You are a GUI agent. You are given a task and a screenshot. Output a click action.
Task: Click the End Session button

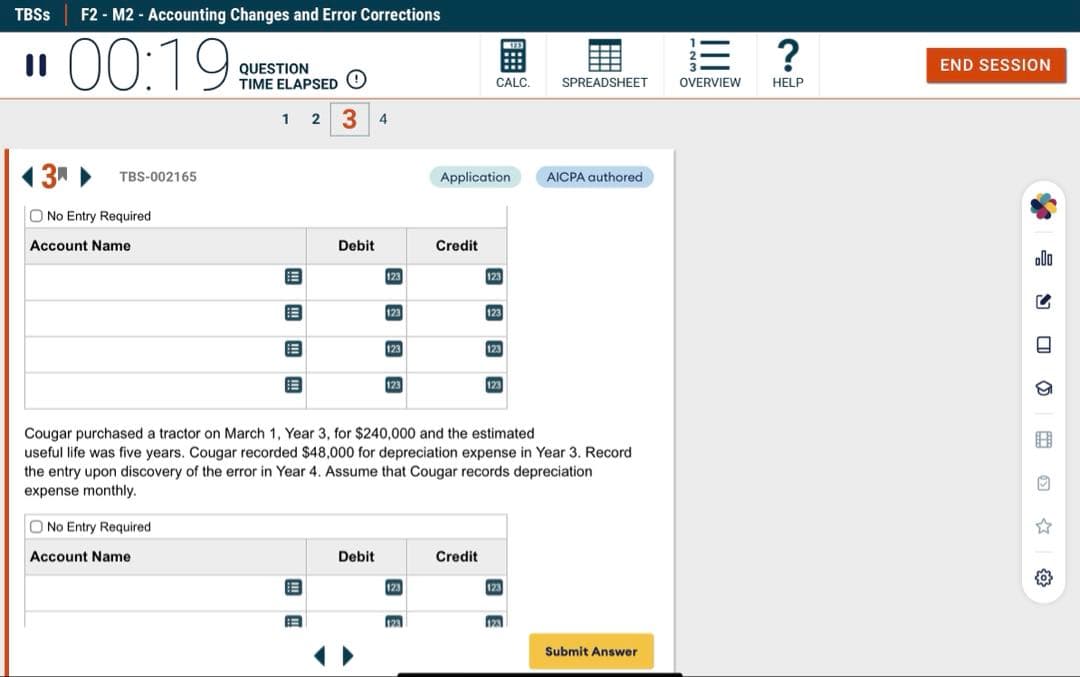(x=995, y=65)
